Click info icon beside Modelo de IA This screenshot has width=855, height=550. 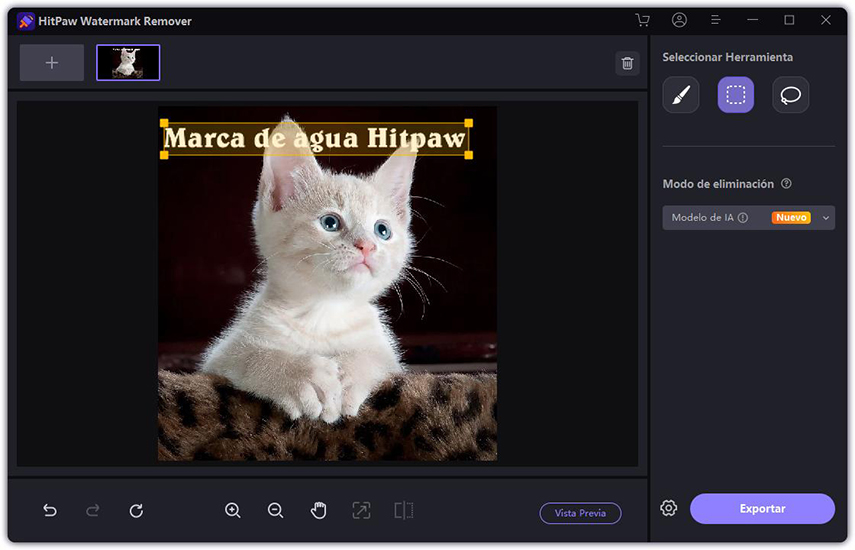click(743, 217)
